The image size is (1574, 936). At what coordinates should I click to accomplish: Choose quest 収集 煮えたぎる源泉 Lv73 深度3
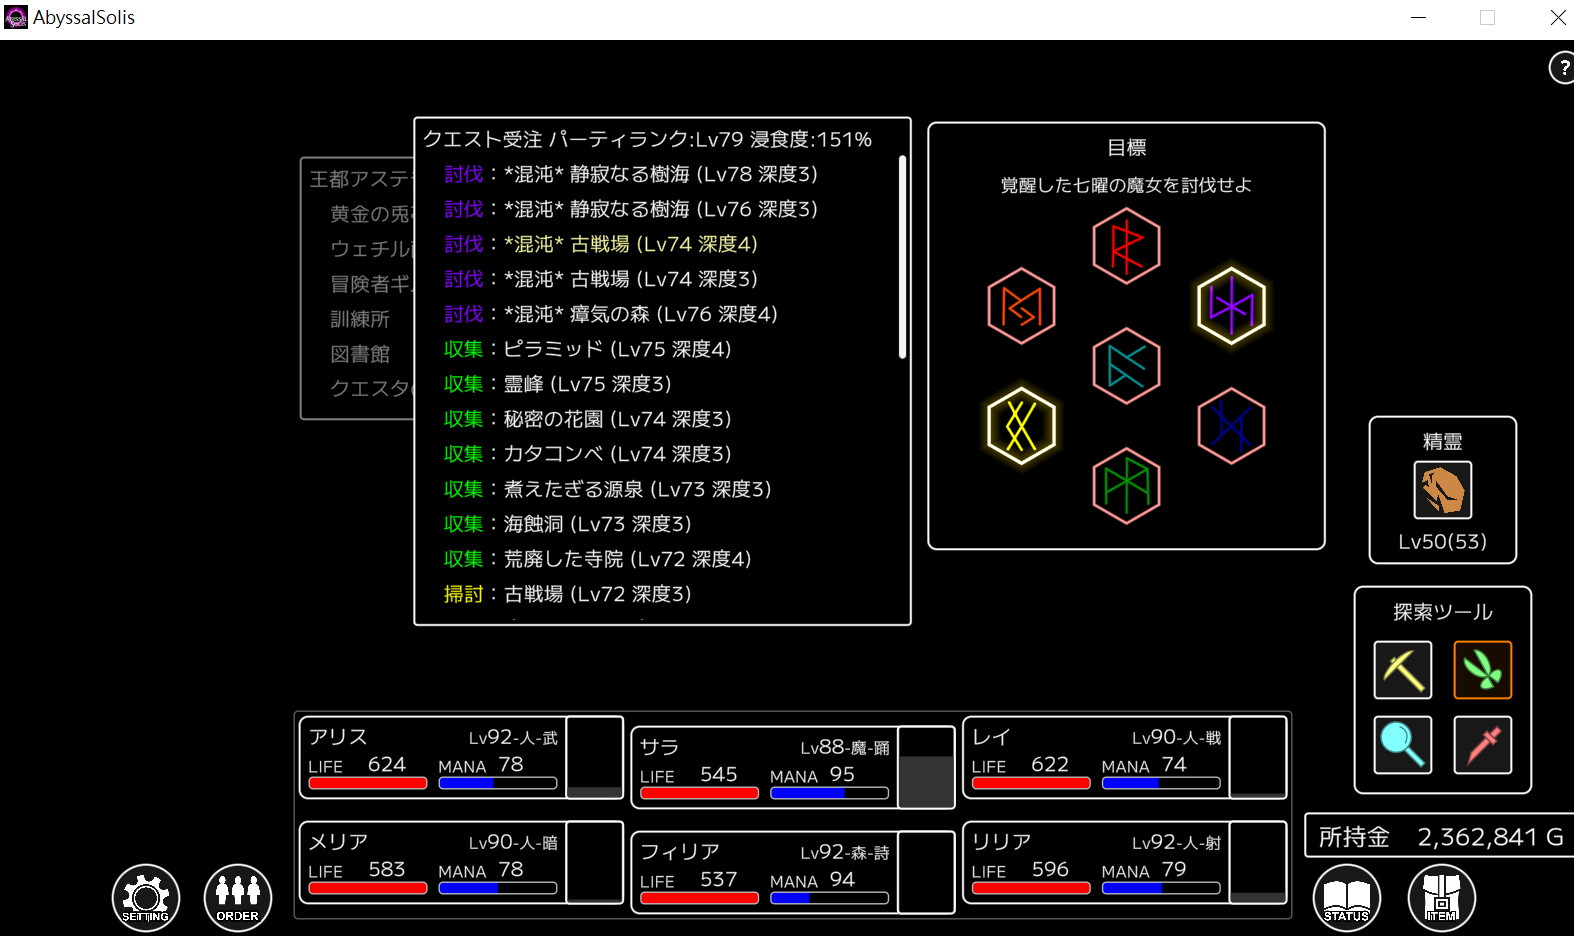pos(607,489)
